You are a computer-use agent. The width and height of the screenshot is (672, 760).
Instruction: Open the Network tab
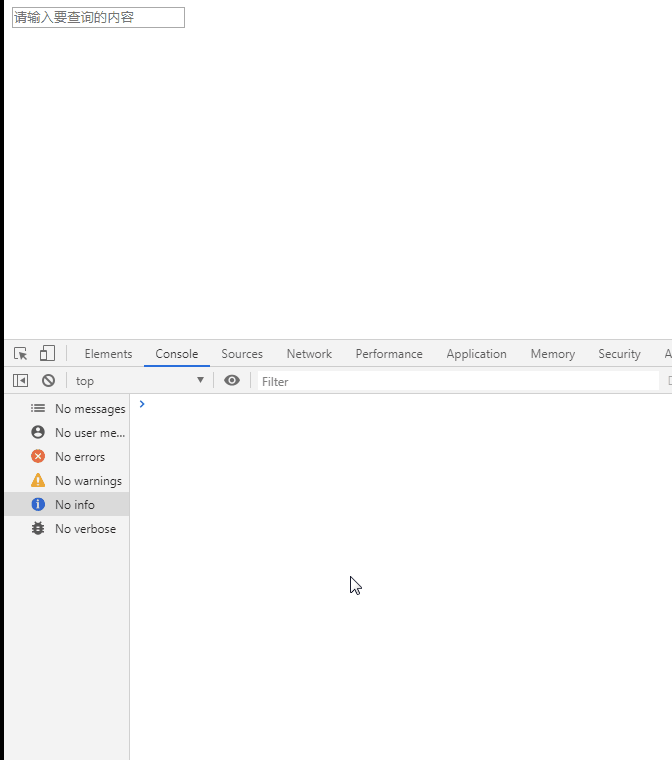pyautogui.click(x=309, y=354)
